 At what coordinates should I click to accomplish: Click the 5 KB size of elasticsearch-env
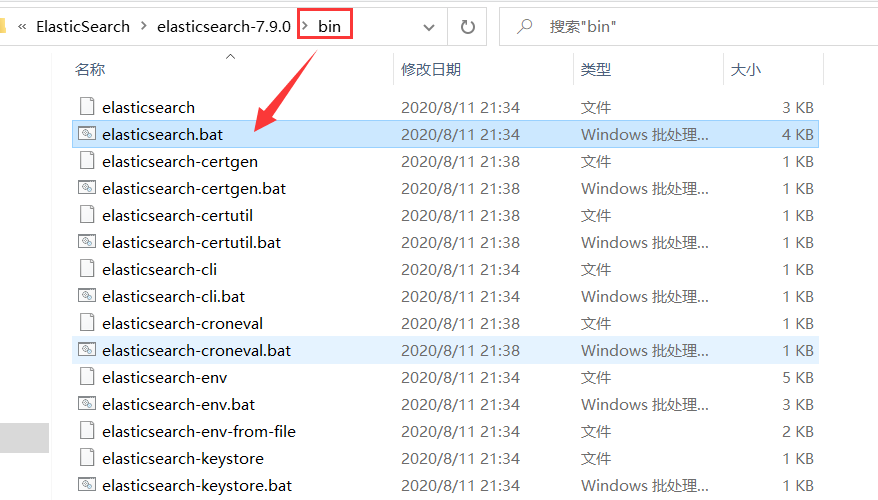[797, 377]
